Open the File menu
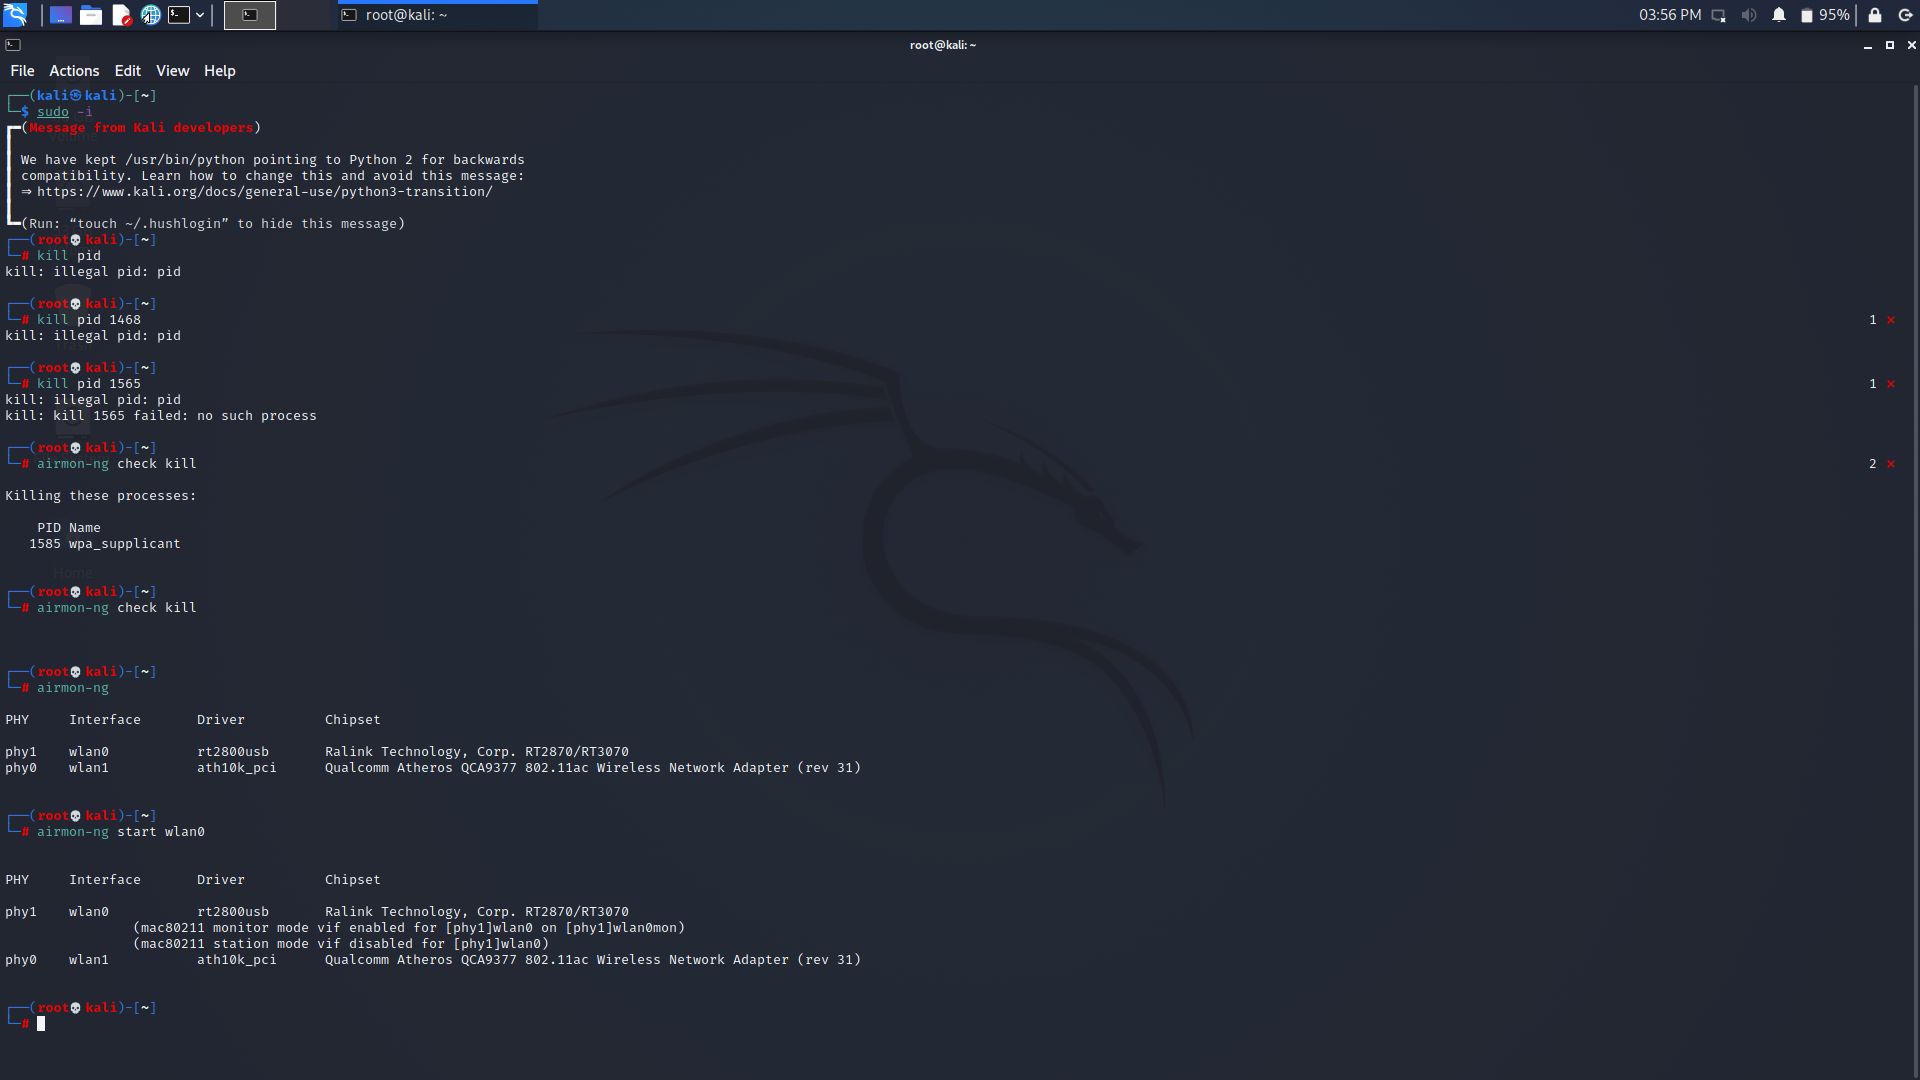 (22, 71)
